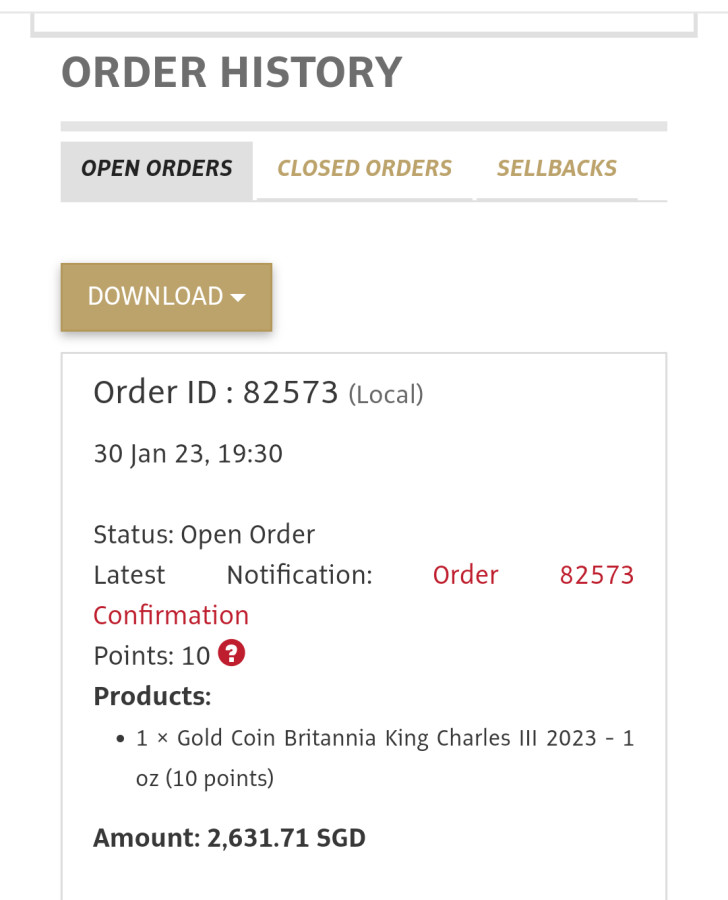Image resolution: width=728 pixels, height=900 pixels.
Task: Click the ORDER HISTORY page heading
Action: pos(232,72)
